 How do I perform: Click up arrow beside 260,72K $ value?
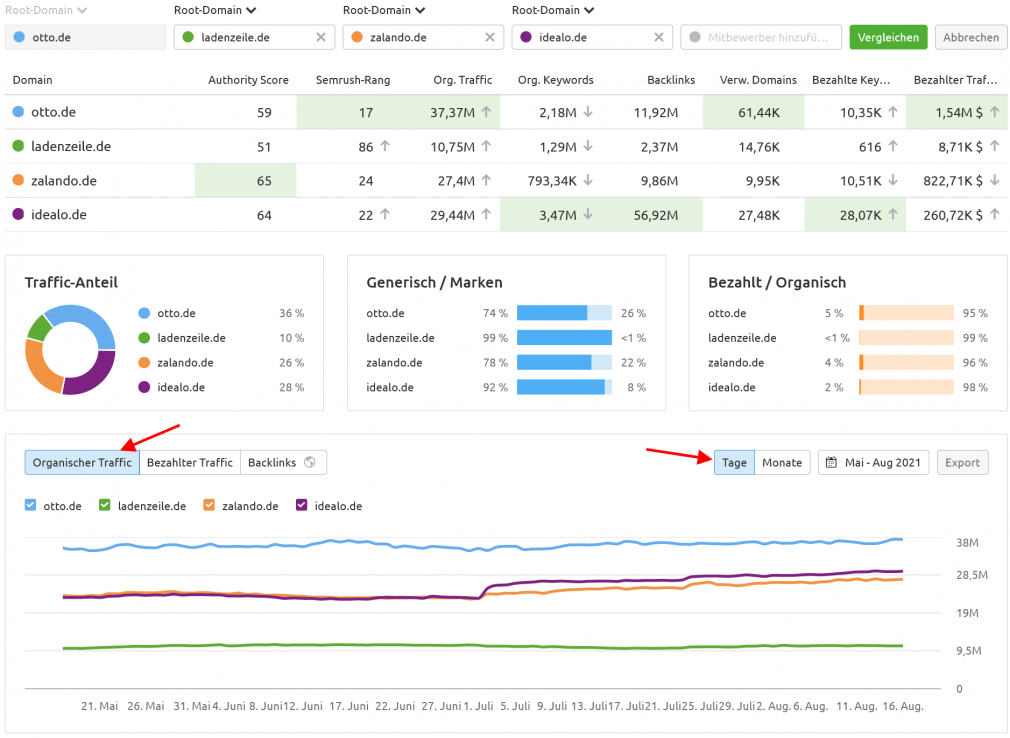point(995,214)
